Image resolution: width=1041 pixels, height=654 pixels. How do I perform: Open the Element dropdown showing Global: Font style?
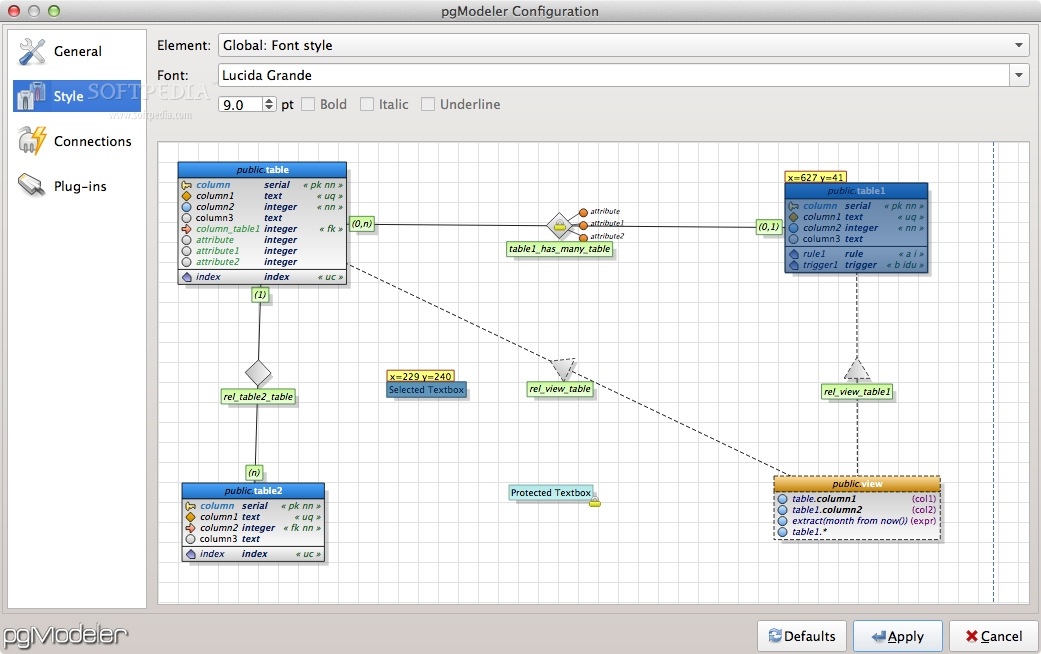click(x=1017, y=45)
